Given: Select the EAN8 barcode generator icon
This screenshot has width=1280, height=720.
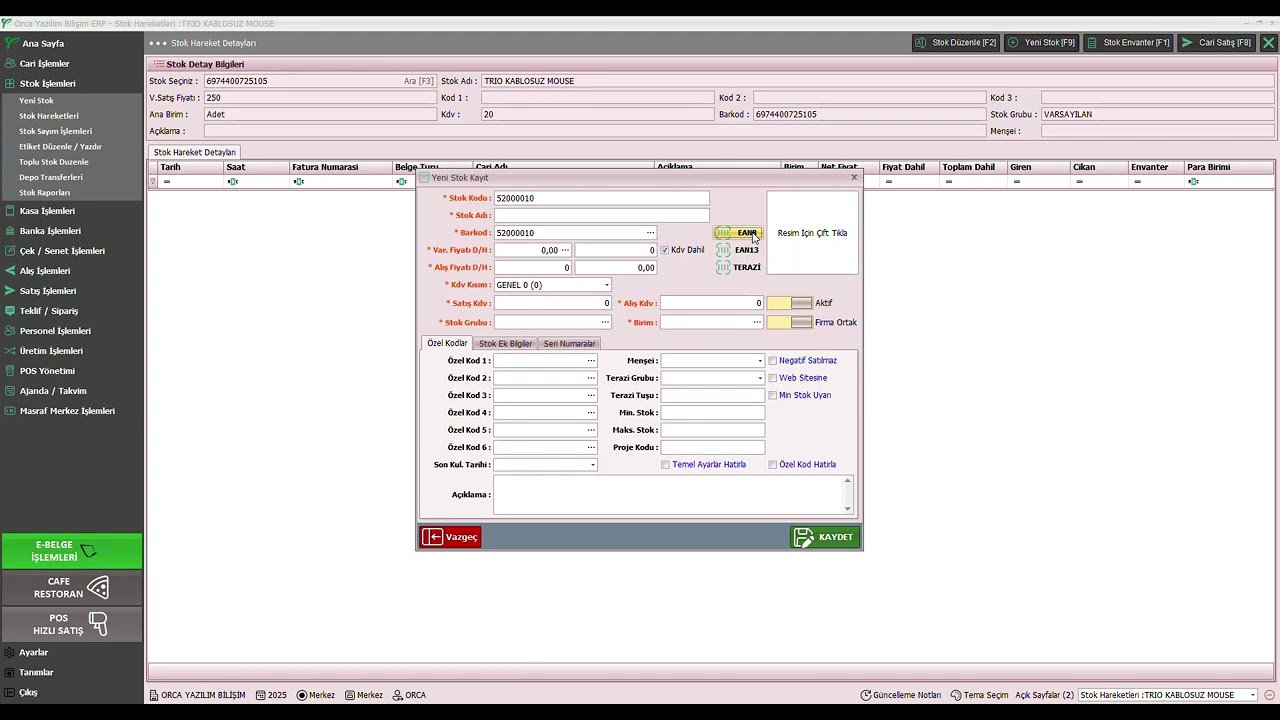Looking at the screenshot, I should coord(723,233).
